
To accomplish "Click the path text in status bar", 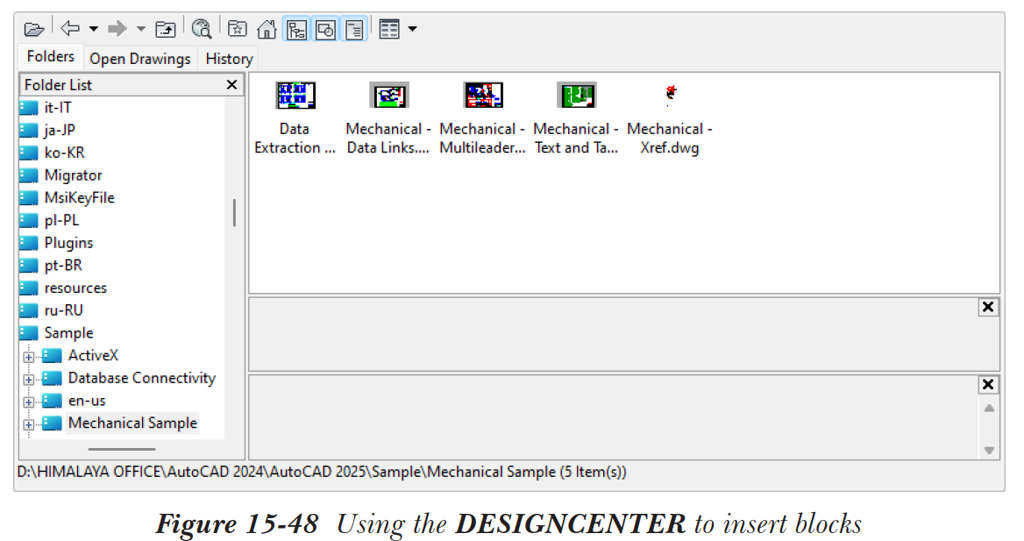I will (321, 472).
